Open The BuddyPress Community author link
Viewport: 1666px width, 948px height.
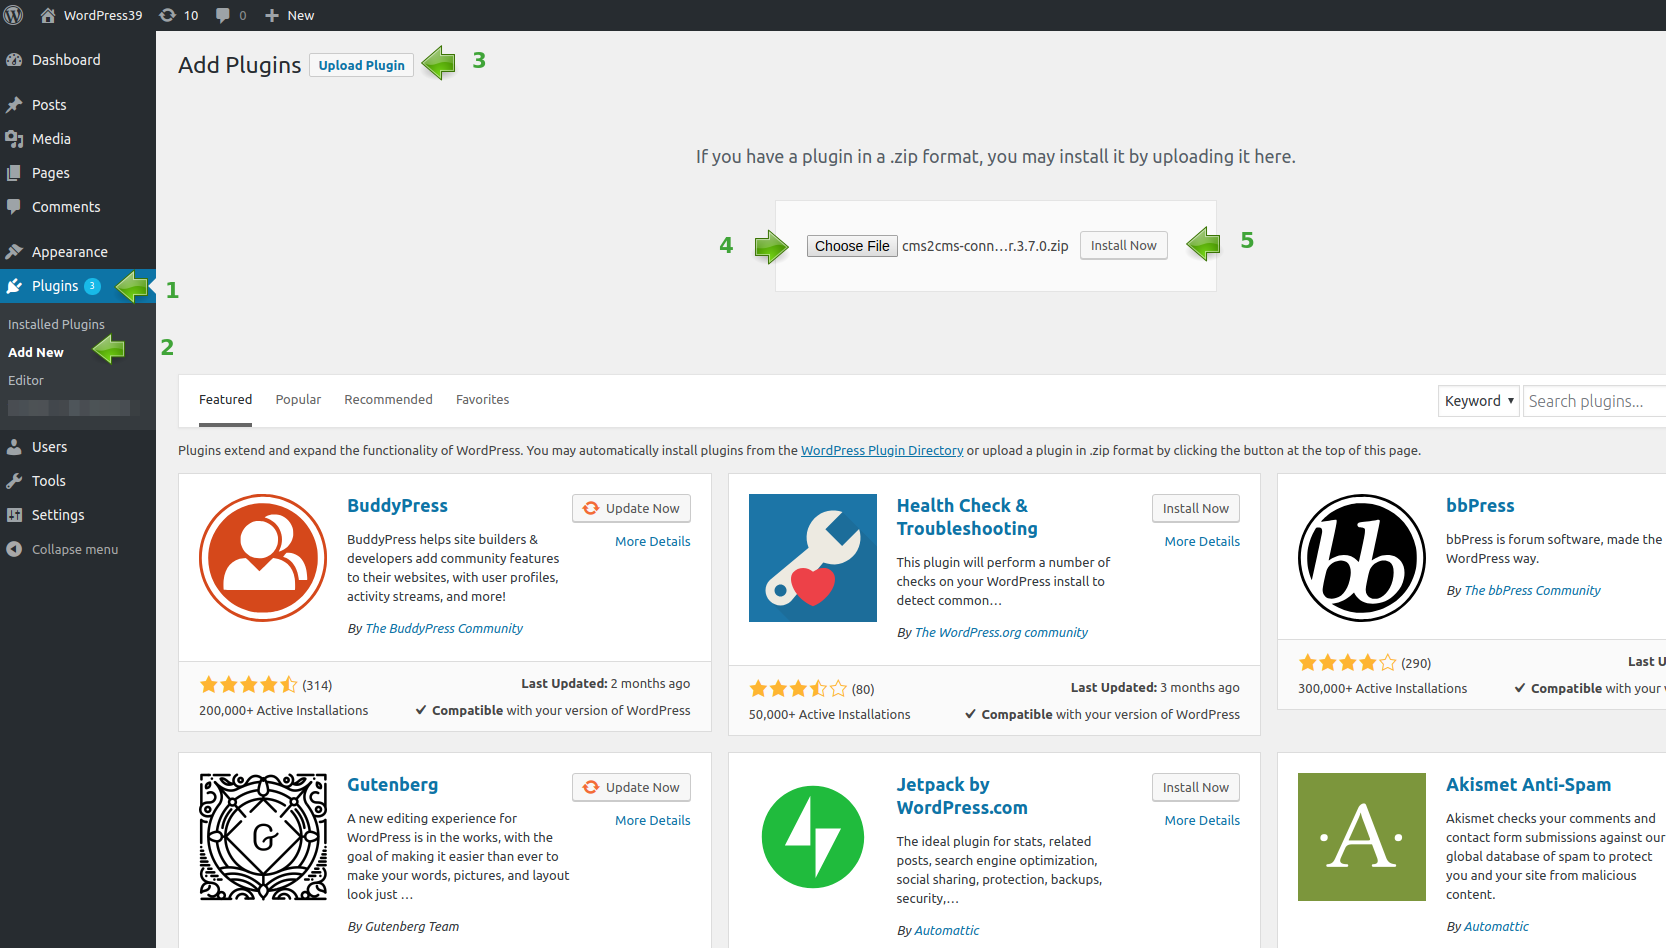[x=444, y=629]
